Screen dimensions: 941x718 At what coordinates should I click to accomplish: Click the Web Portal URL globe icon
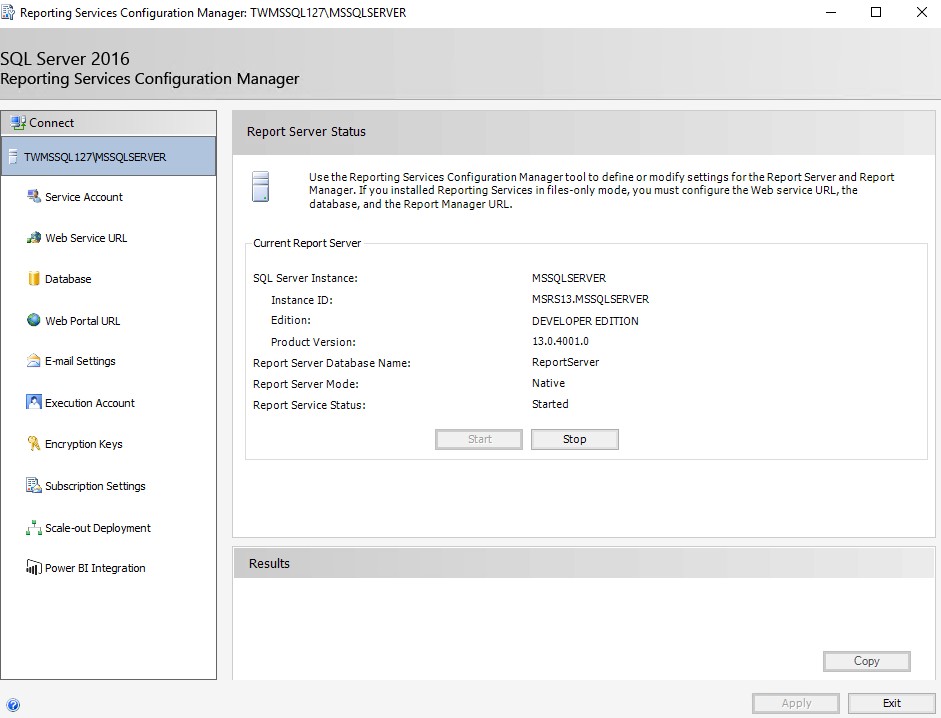click(x=34, y=319)
